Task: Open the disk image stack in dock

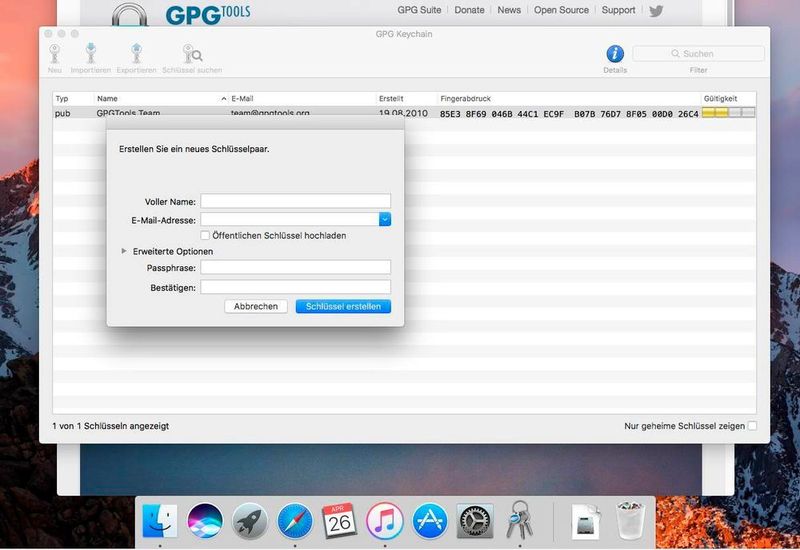Action: (586, 521)
